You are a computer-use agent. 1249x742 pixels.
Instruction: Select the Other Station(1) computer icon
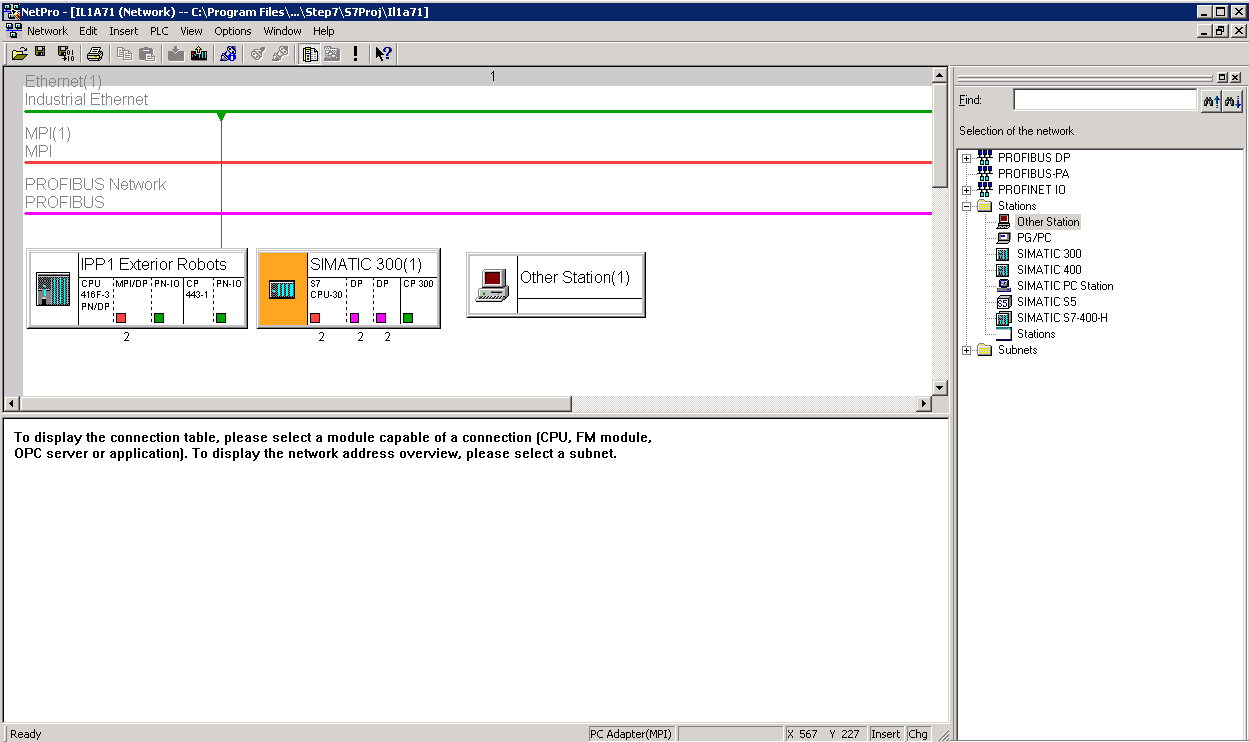493,285
